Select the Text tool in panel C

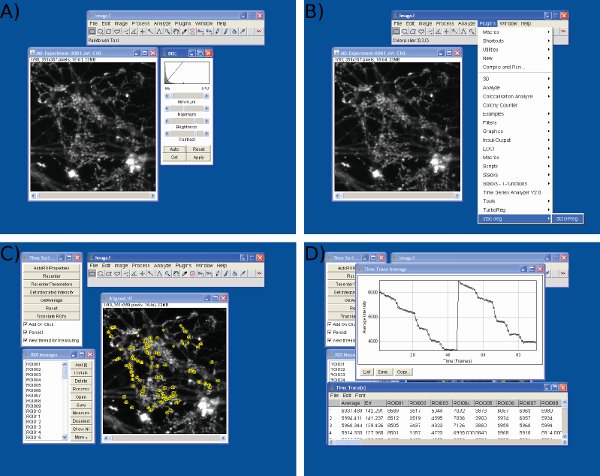click(159, 274)
